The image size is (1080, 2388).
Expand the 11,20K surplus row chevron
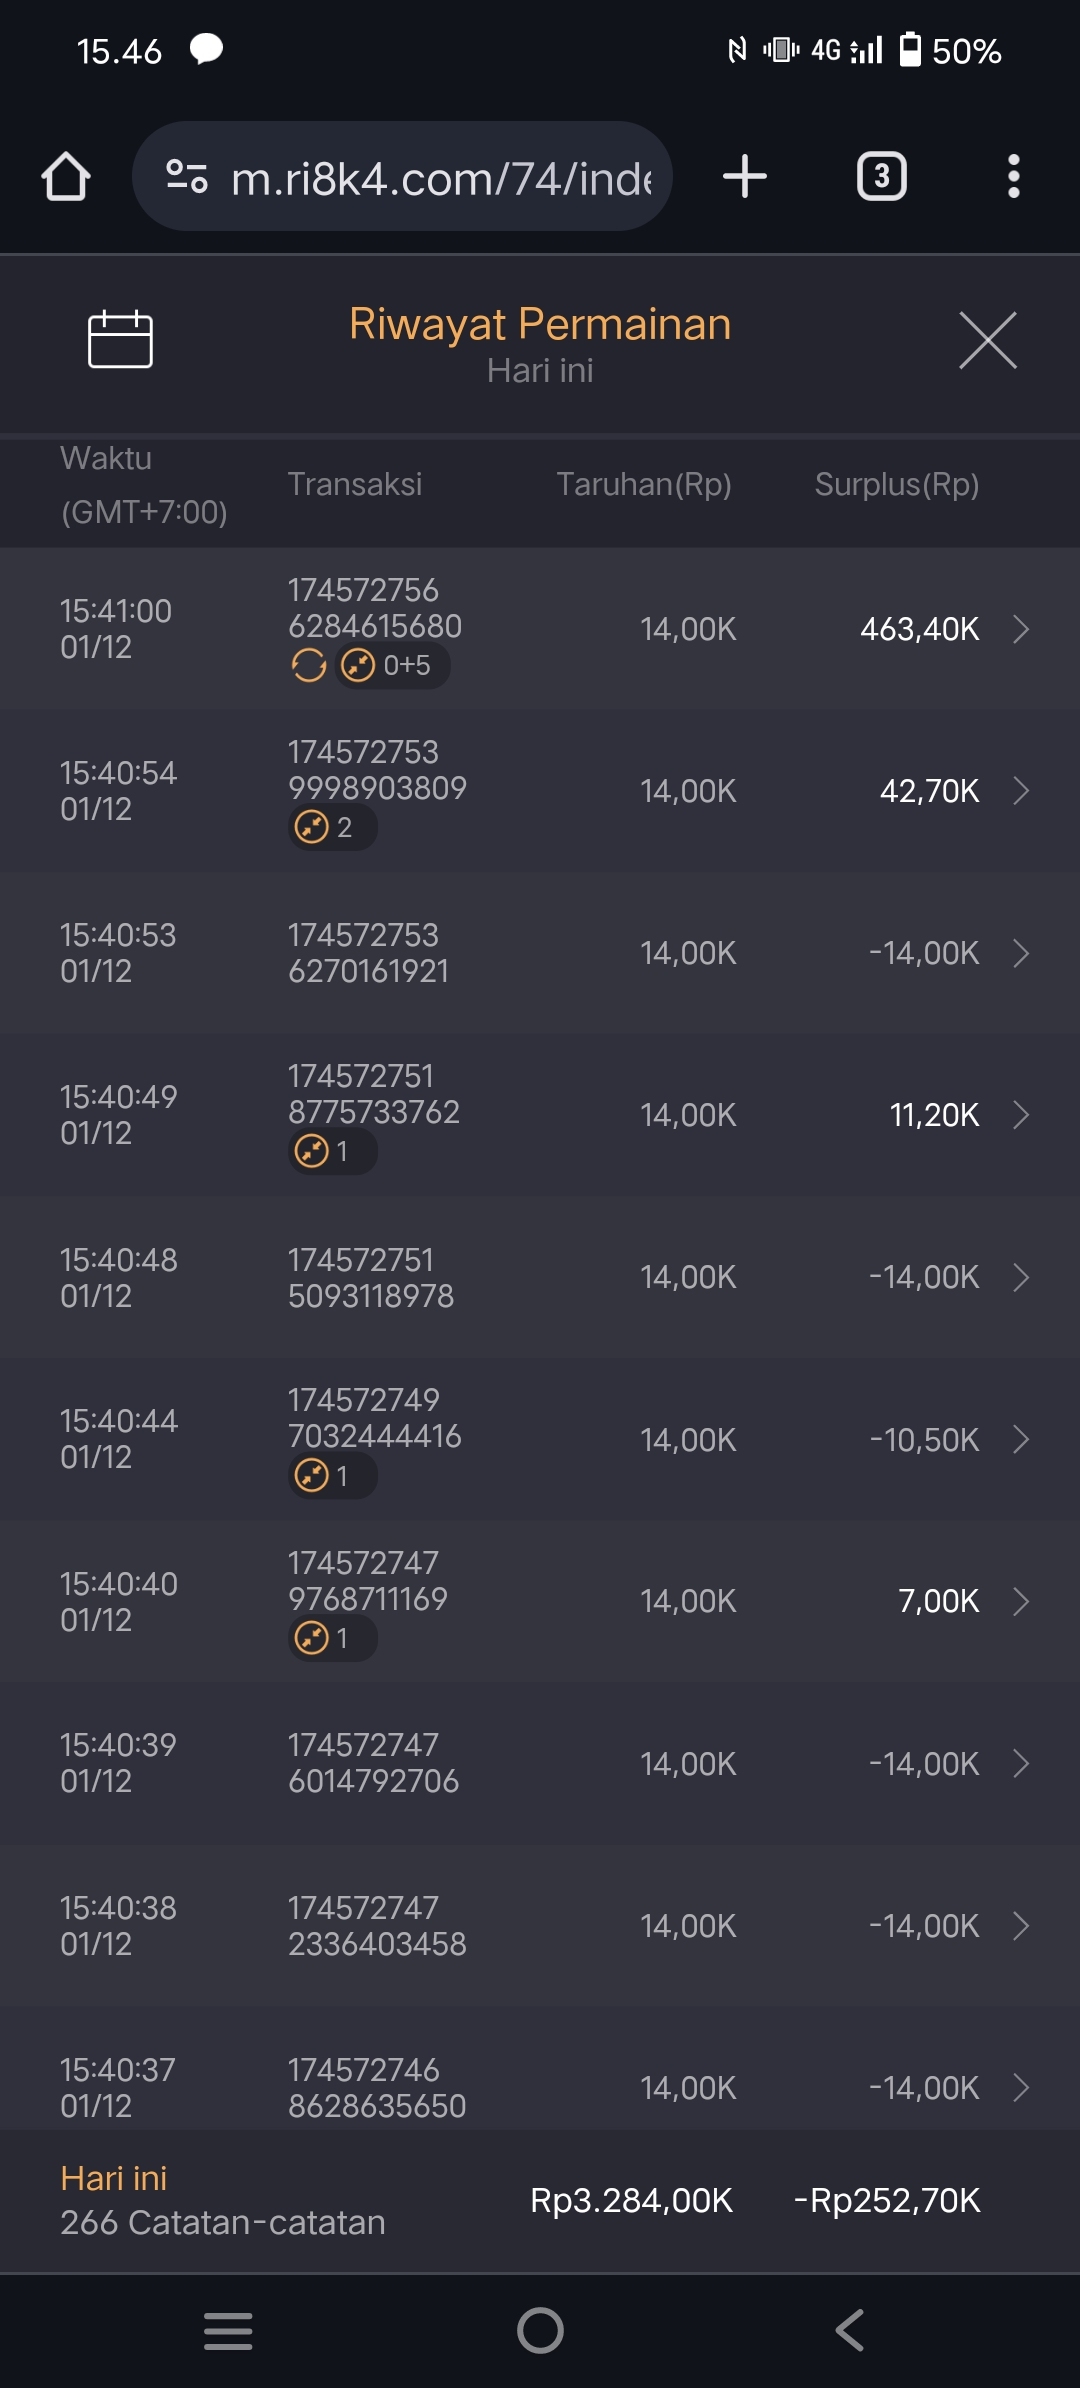pos(1020,1115)
